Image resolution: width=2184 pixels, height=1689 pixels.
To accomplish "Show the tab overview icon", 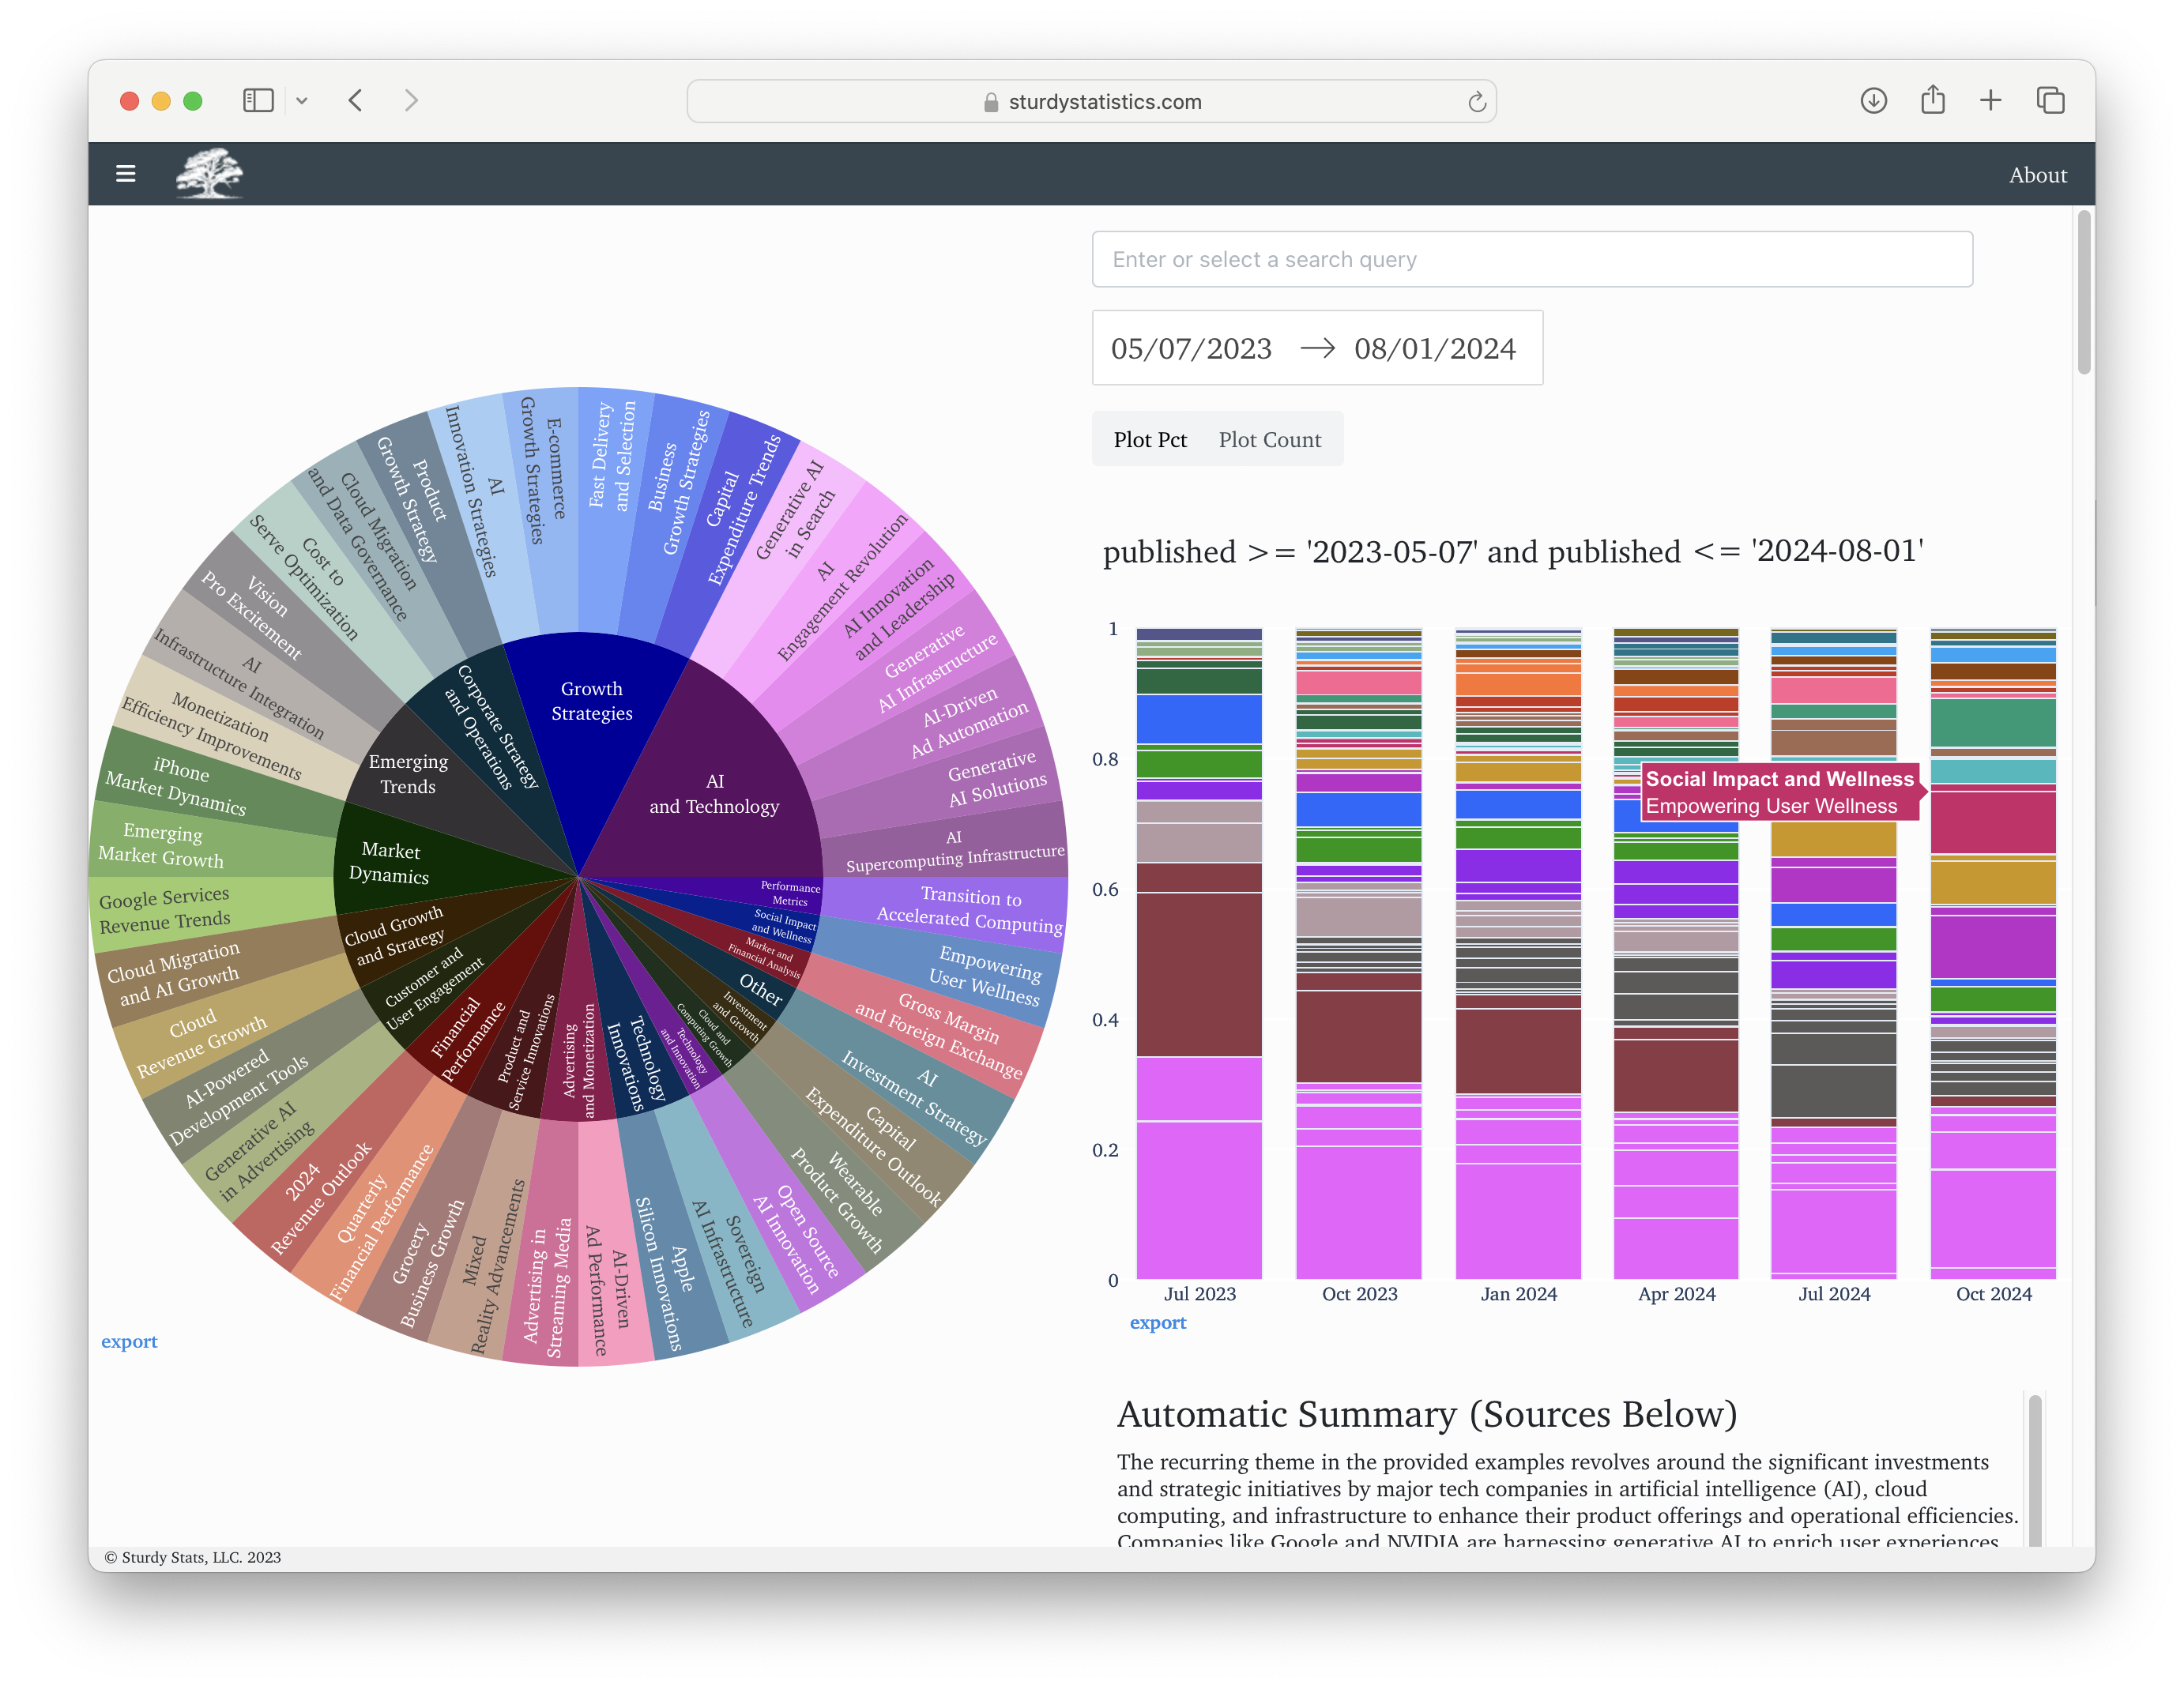I will click(2050, 101).
